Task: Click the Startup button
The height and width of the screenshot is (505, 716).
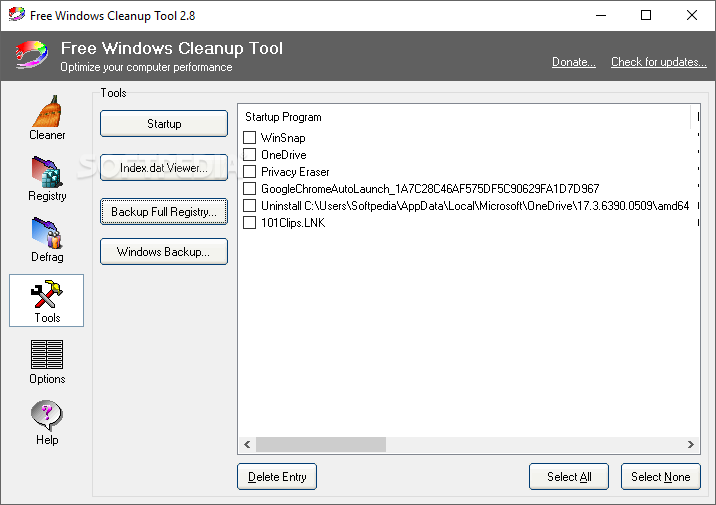Action: coord(164,123)
